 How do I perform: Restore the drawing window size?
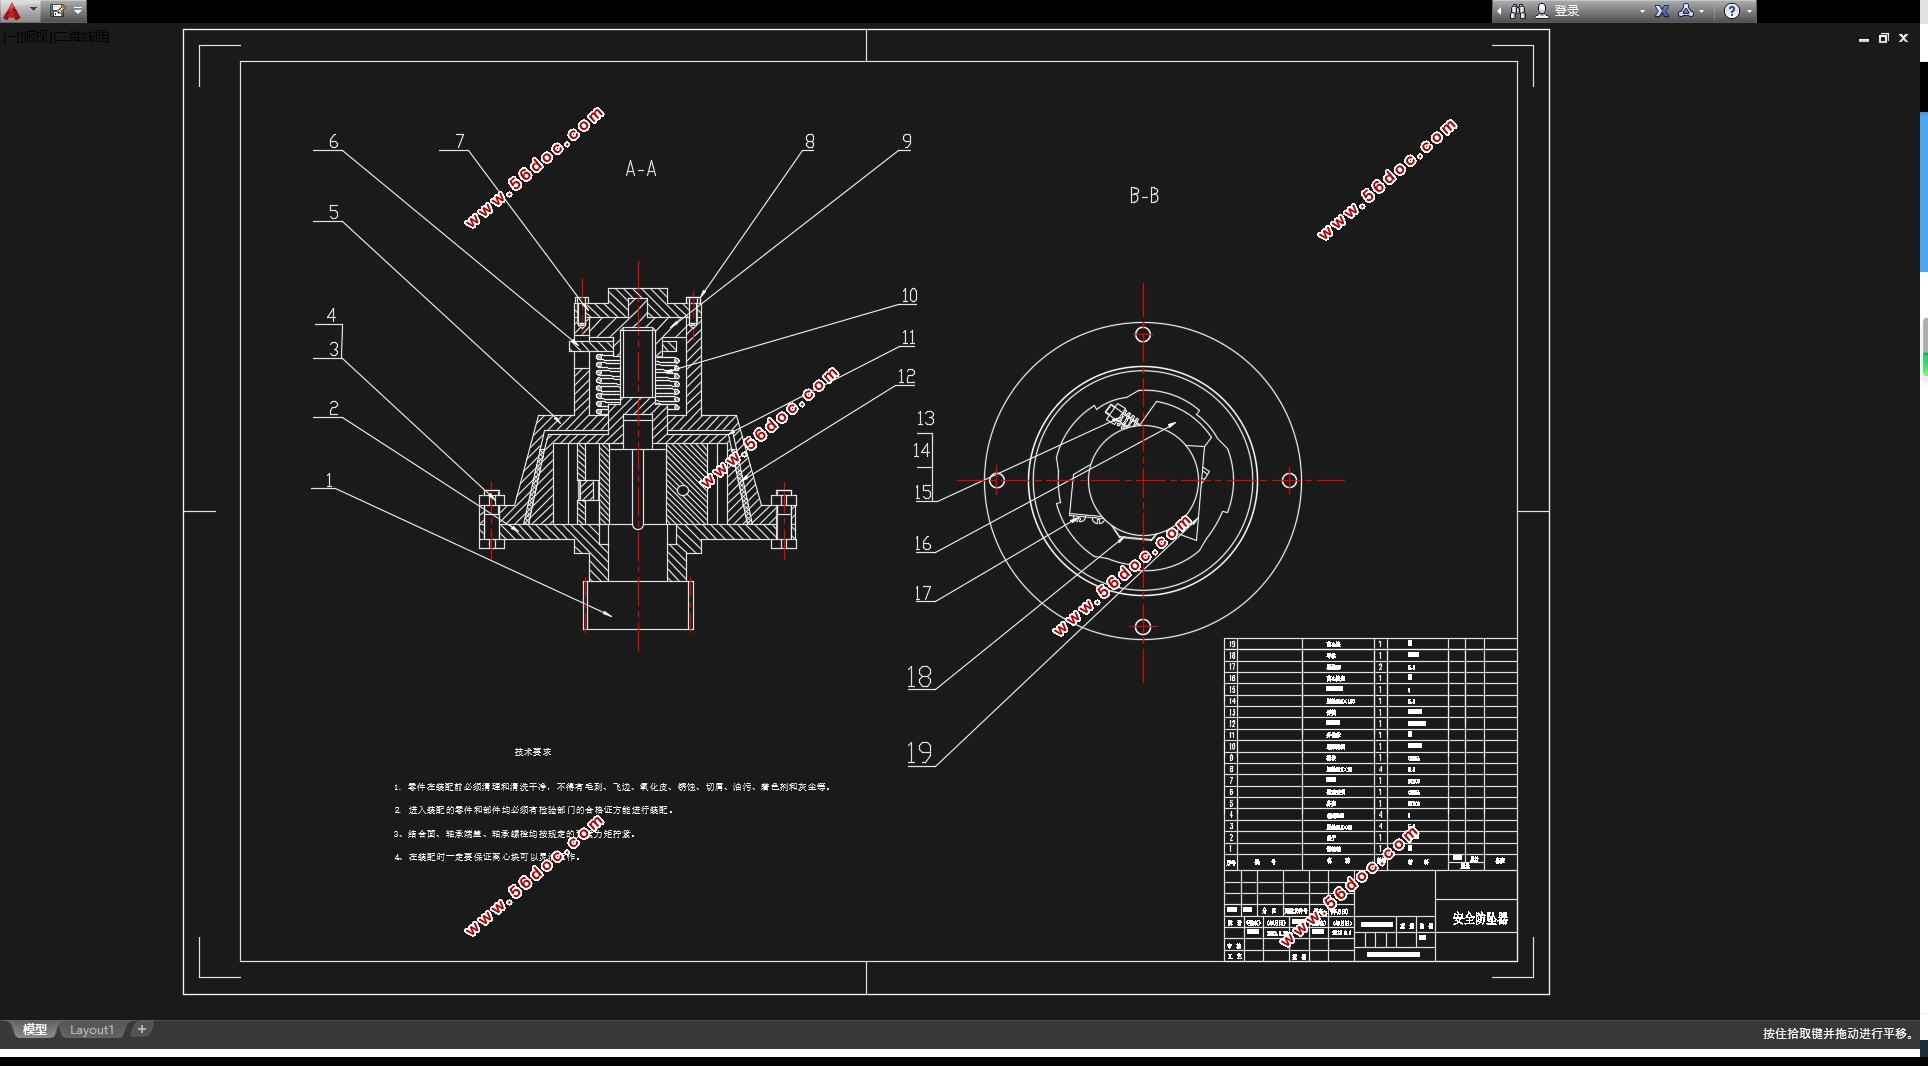point(1884,39)
